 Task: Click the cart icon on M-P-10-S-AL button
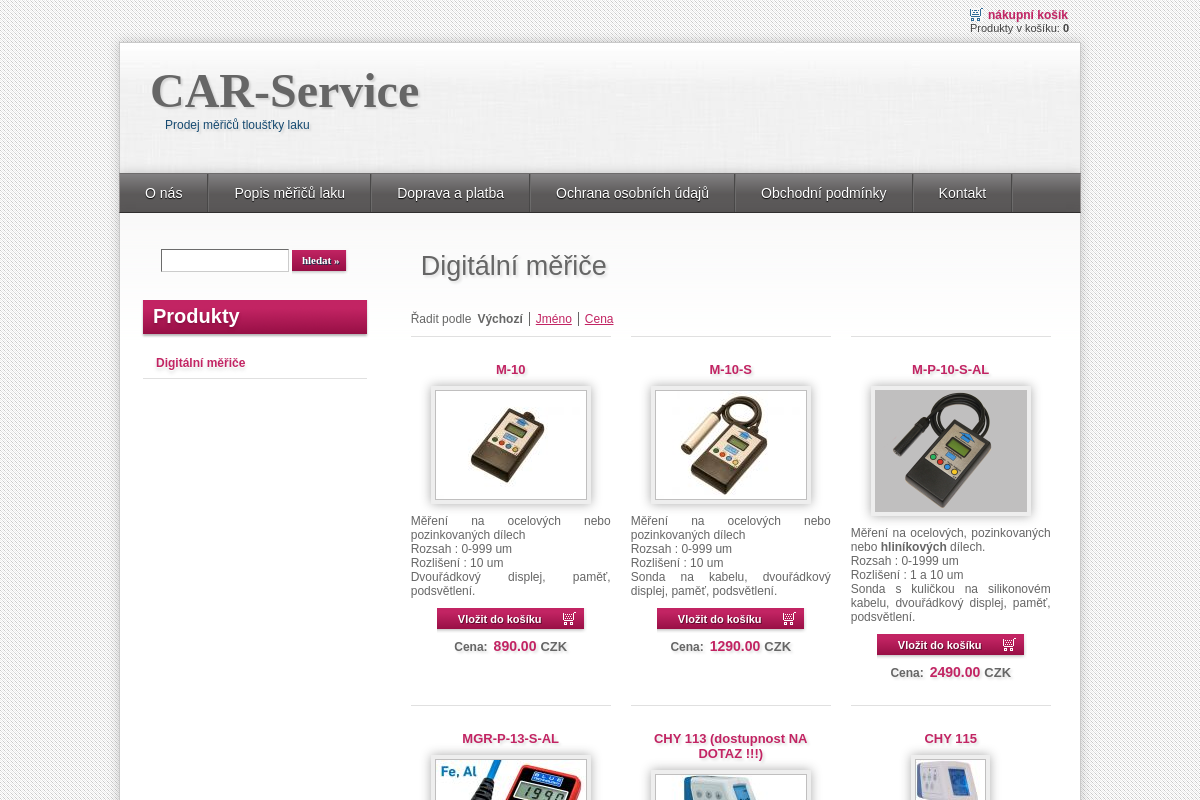point(1009,644)
